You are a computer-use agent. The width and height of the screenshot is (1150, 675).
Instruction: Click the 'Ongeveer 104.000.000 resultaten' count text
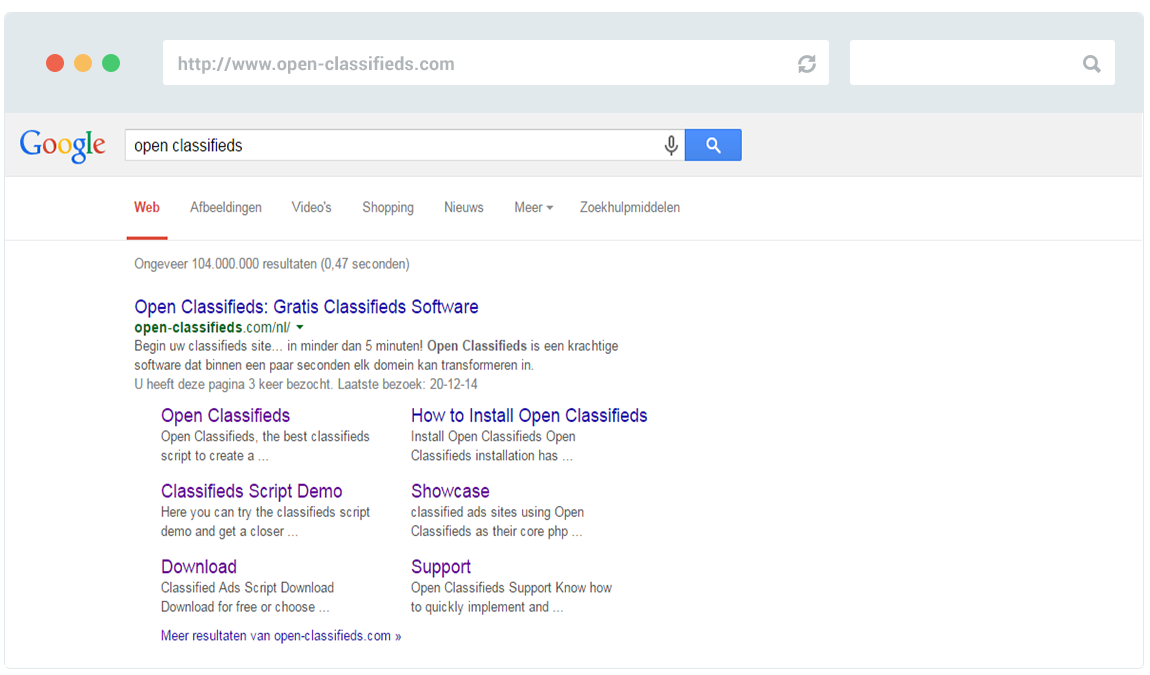coord(271,264)
